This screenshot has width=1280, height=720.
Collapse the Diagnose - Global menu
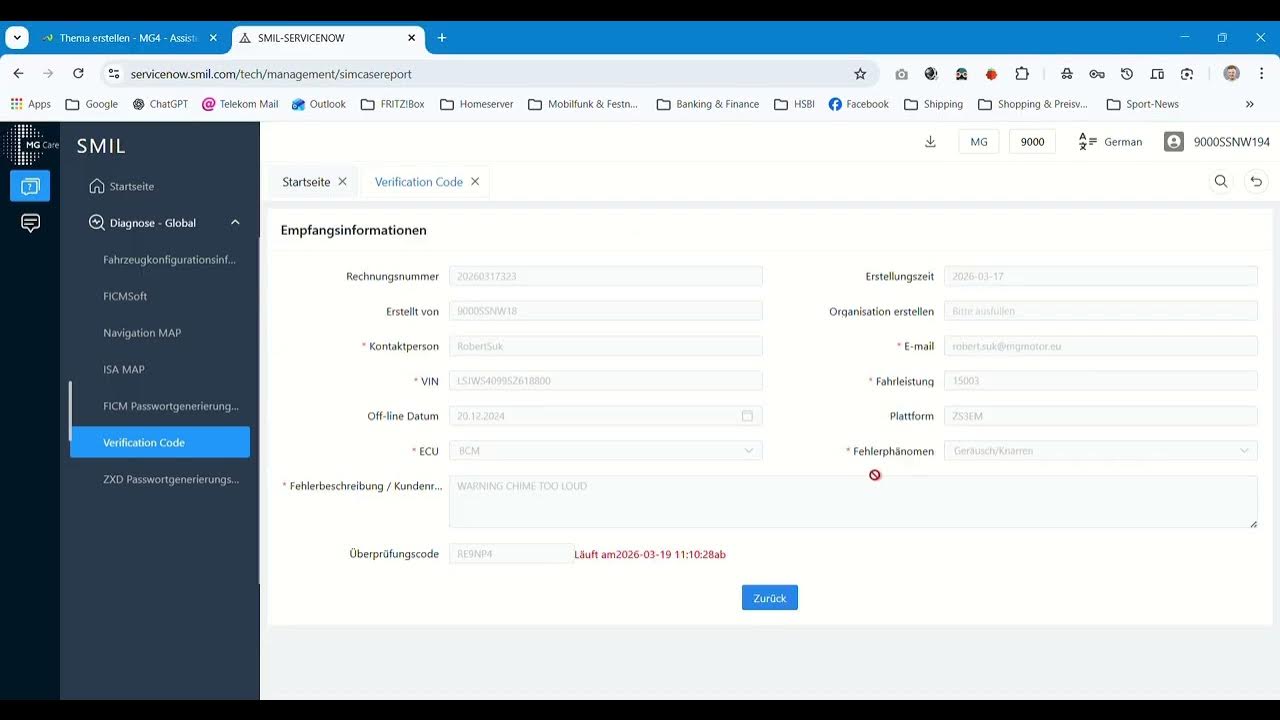coord(235,223)
